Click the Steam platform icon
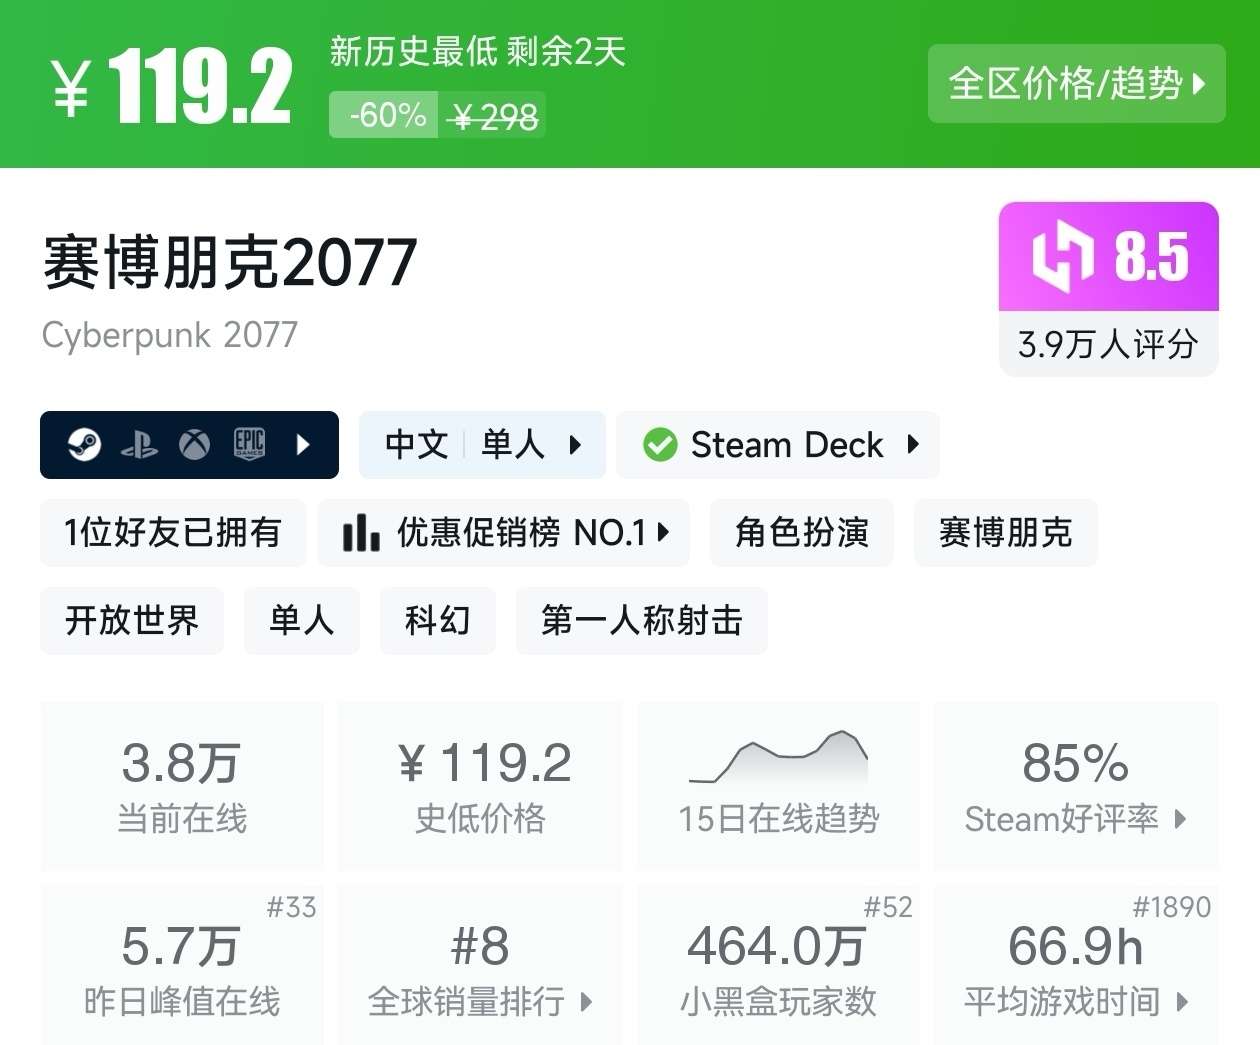The width and height of the screenshot is (1260, 1045). click(x=84, y=444)
